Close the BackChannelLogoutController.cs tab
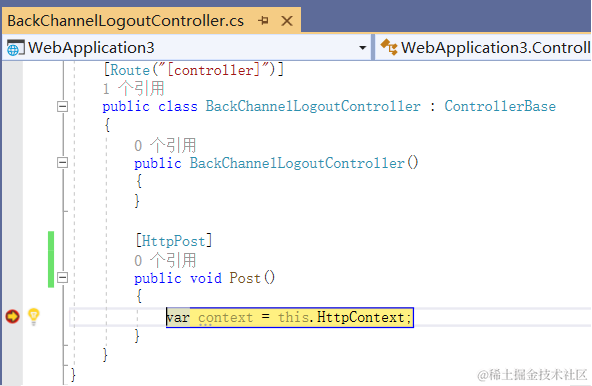Viewport: 592px width, 386px height. pyautogui.click(x=287, y=21)
